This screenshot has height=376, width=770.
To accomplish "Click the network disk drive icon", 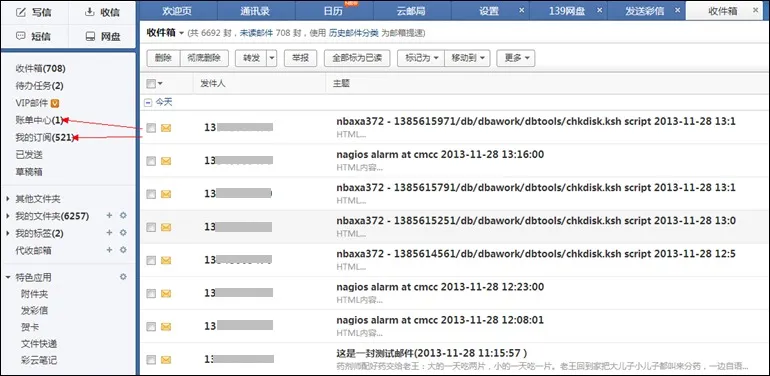I will point(90,36).
